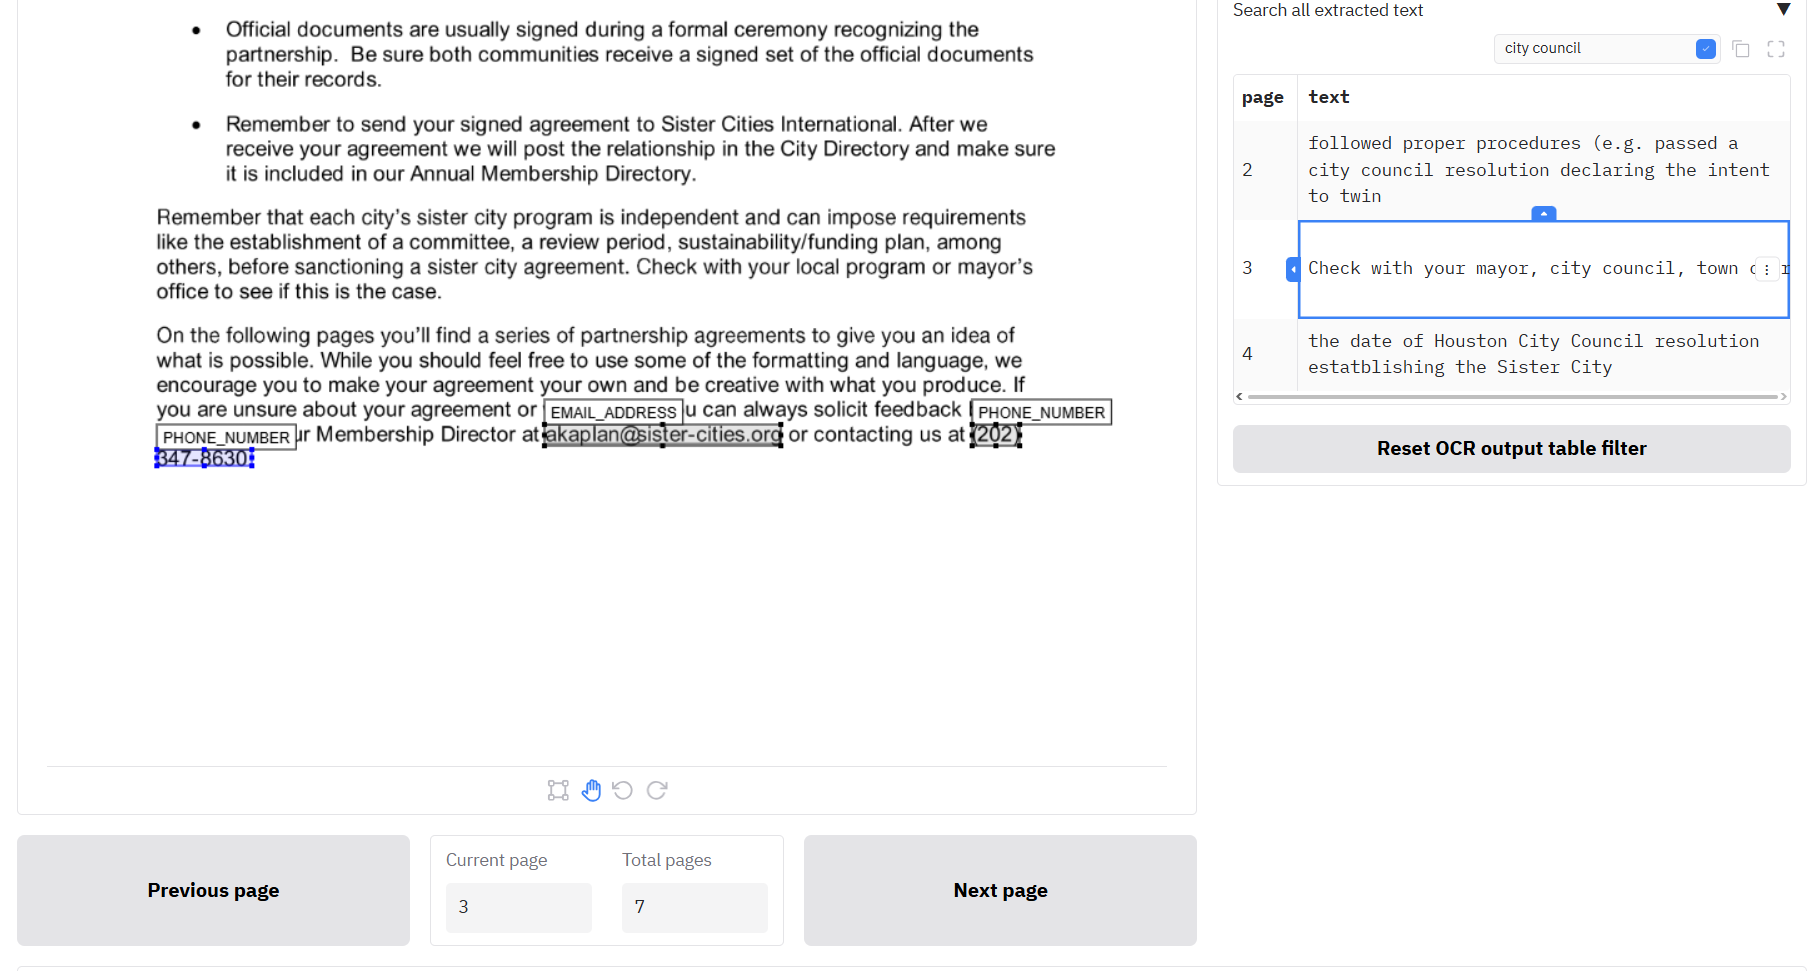Click the Total pages field
Screen dimensions: 1813x971
click(x=694, y=908)
